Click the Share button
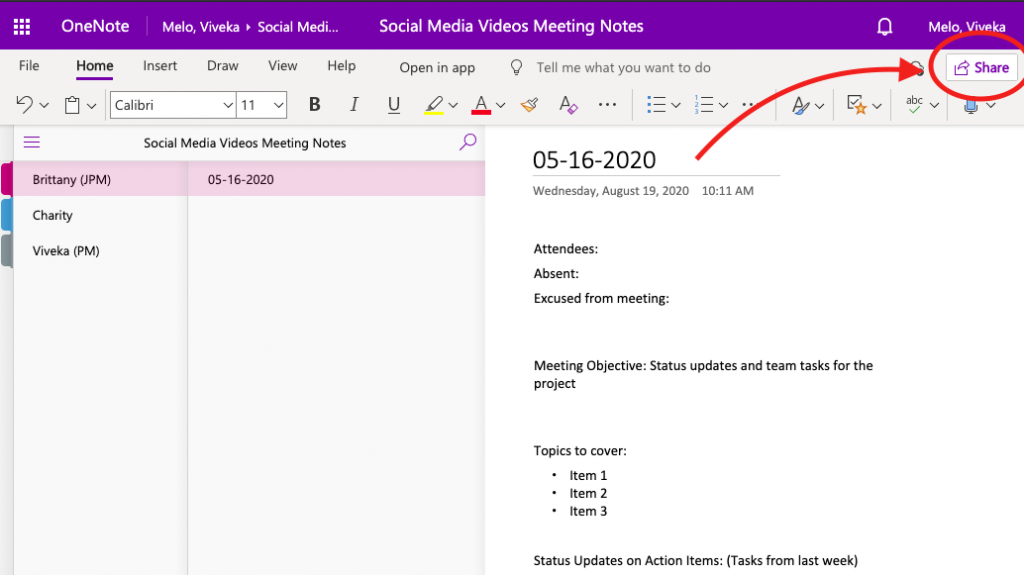Viewport: 1024px width, 575px height. (x=981, y=68)
